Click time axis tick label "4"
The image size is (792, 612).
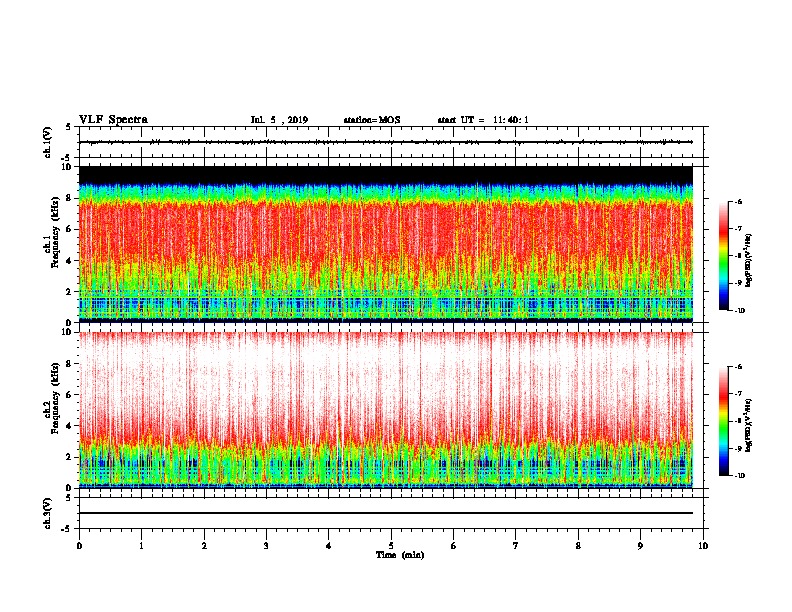pyautogui.click(x=329, y=546)
